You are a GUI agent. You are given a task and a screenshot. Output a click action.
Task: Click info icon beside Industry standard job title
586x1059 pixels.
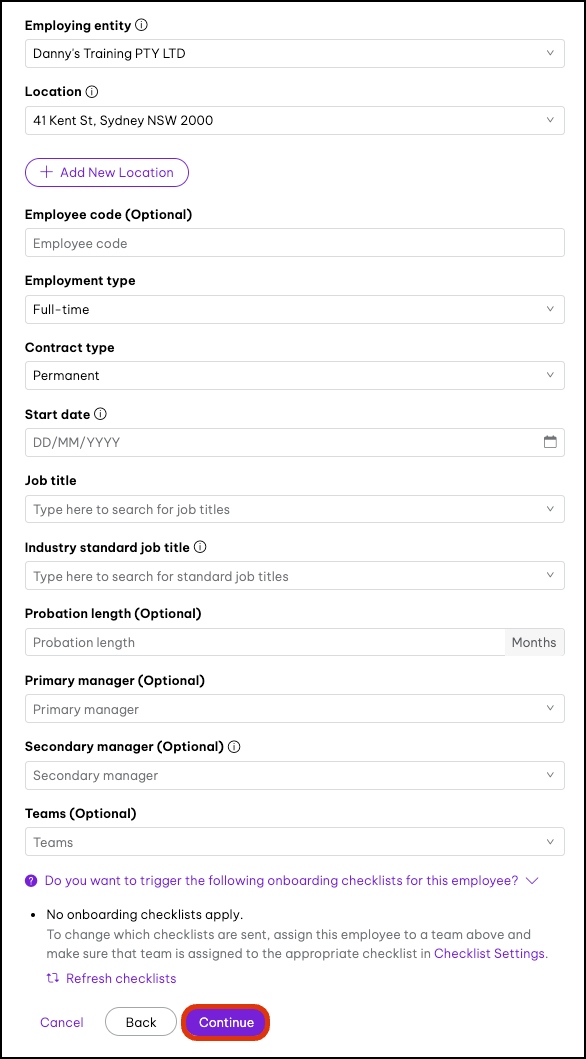[x=200, y=547]
